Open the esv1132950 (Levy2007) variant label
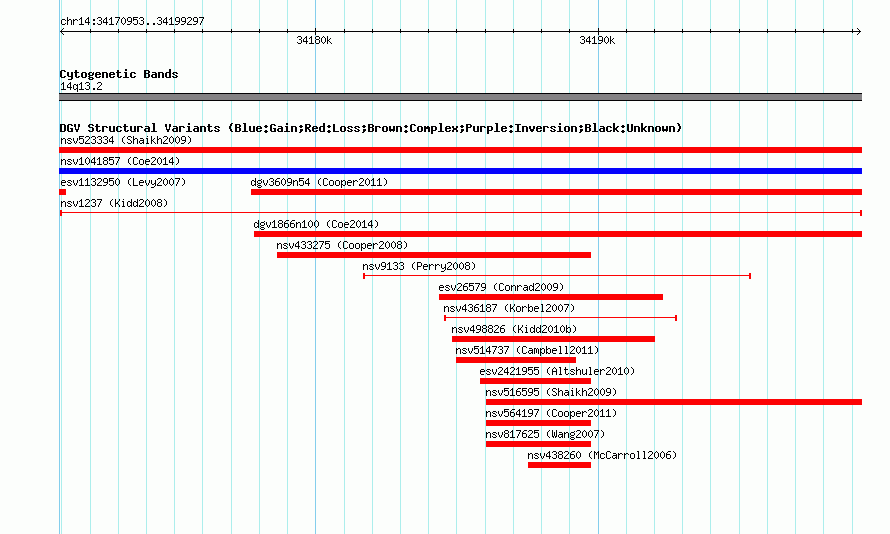Viewport: 890px width, 534px height. click(x=123, y=182)
